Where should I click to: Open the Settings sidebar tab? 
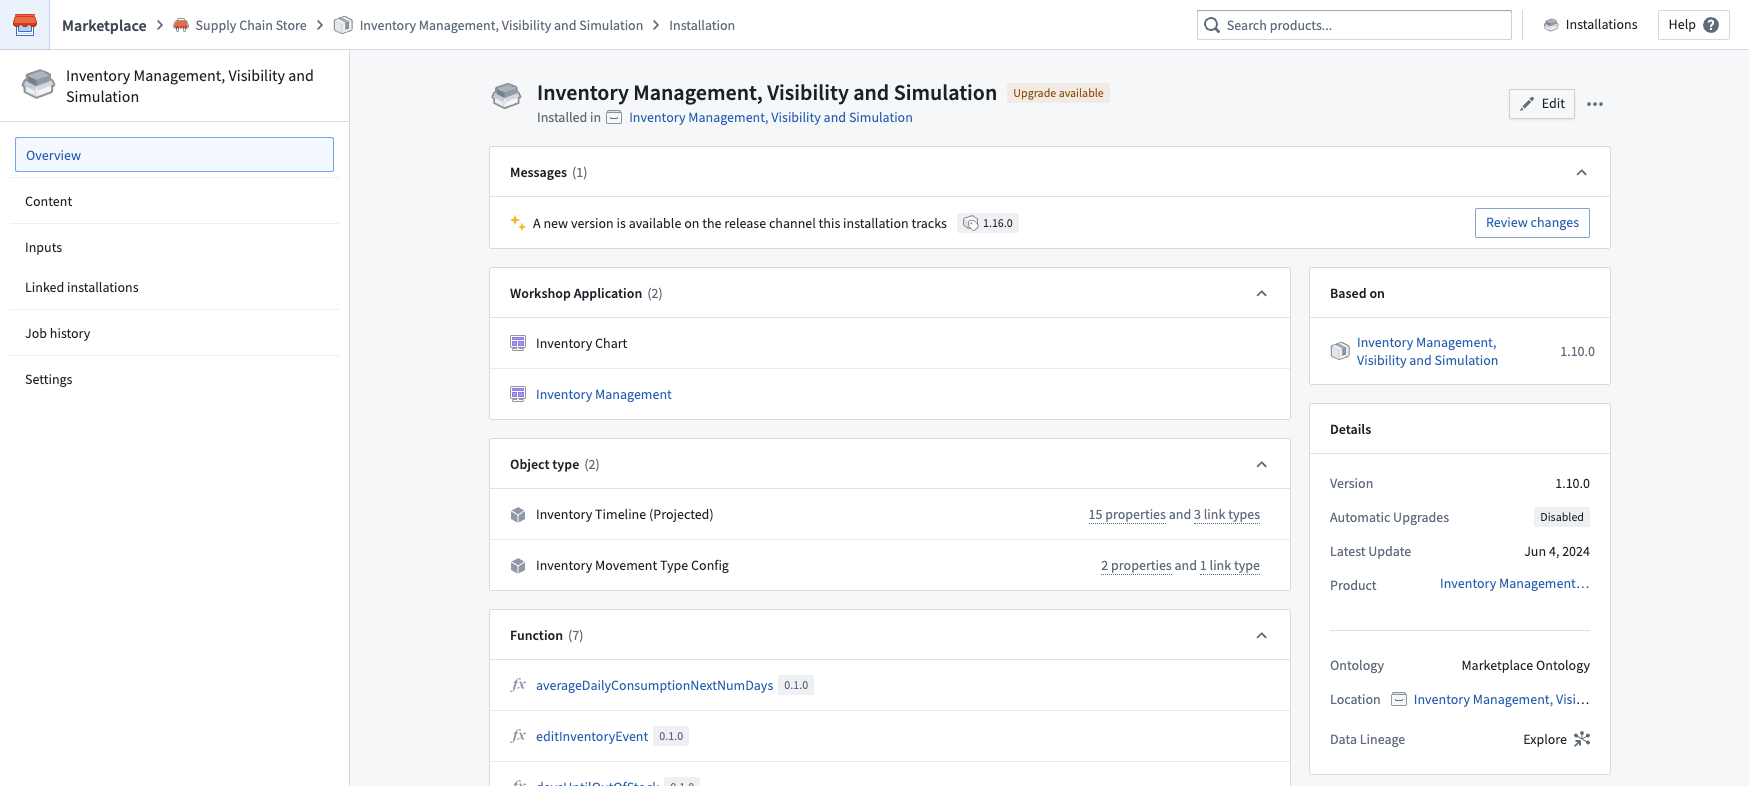[174, 379]
